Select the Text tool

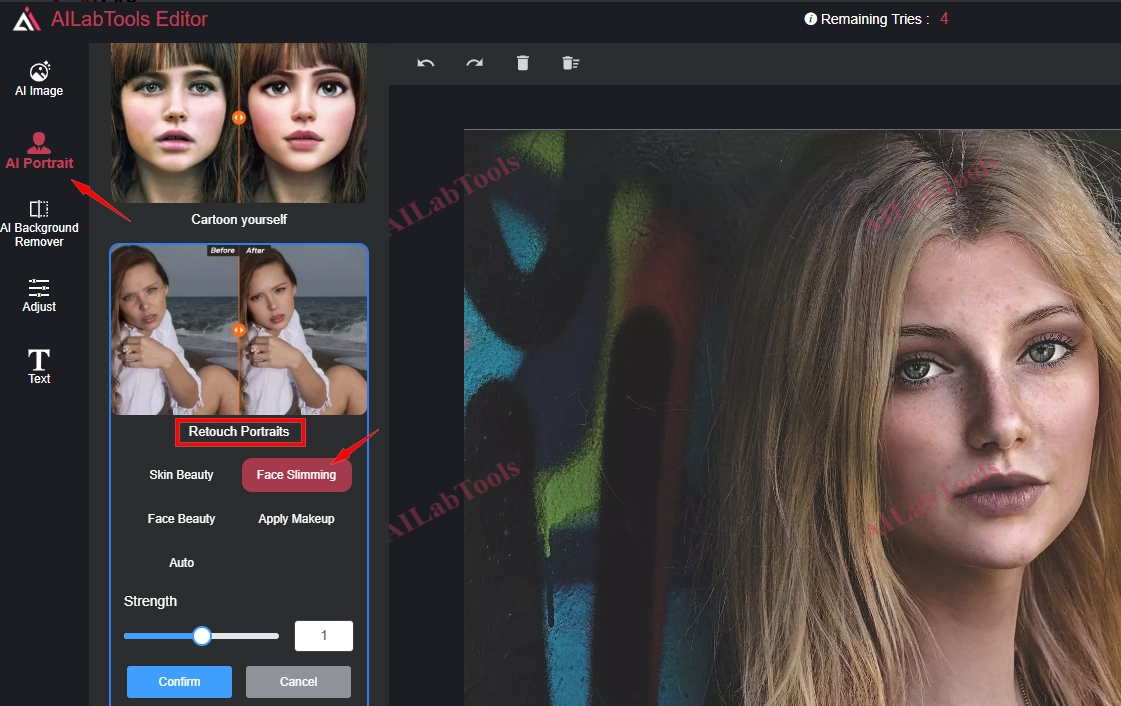click(39, 366)
